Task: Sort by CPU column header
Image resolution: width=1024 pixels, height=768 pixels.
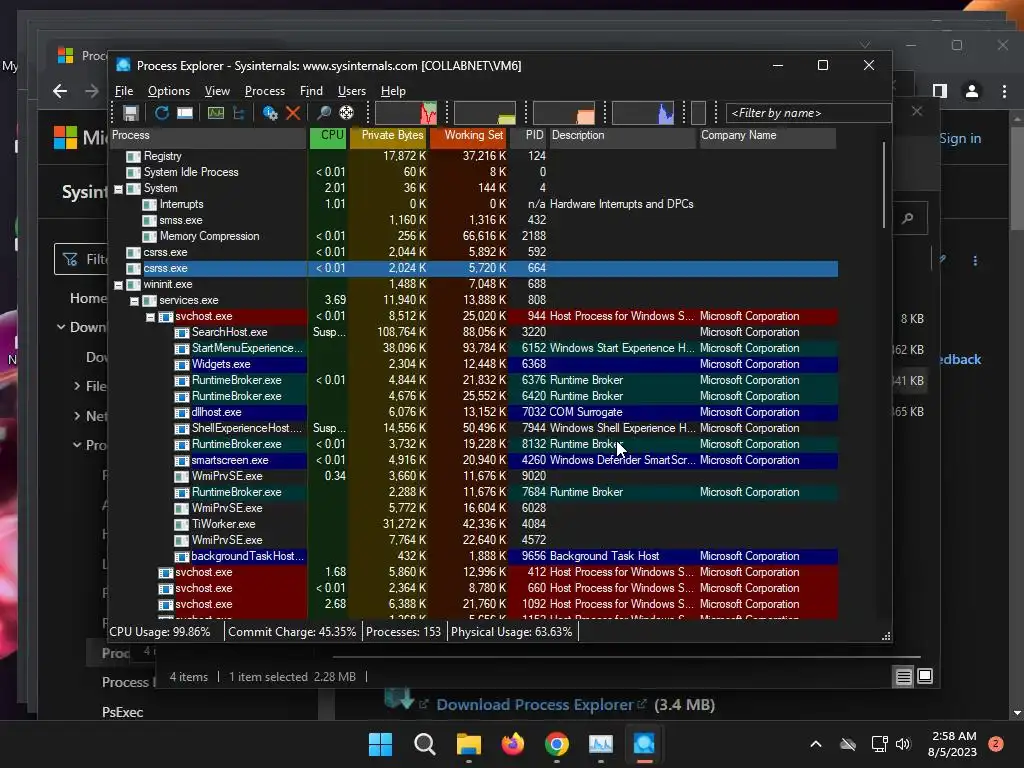Action: tap(327, 136)
